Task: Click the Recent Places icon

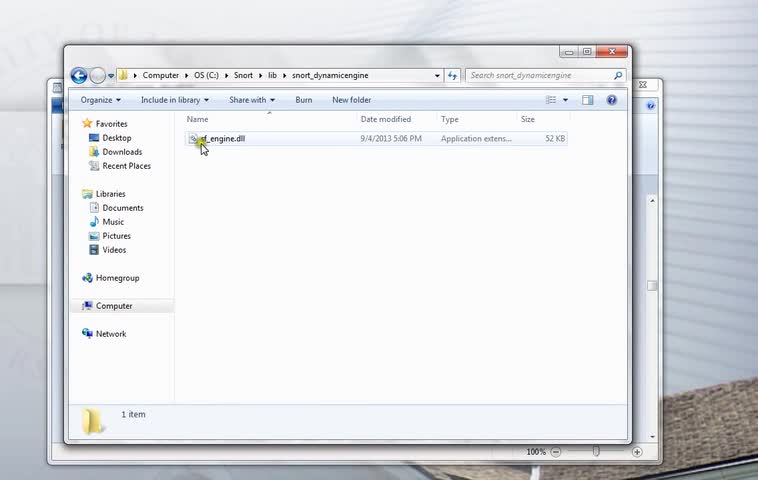Action: click(x=94, y=166)
